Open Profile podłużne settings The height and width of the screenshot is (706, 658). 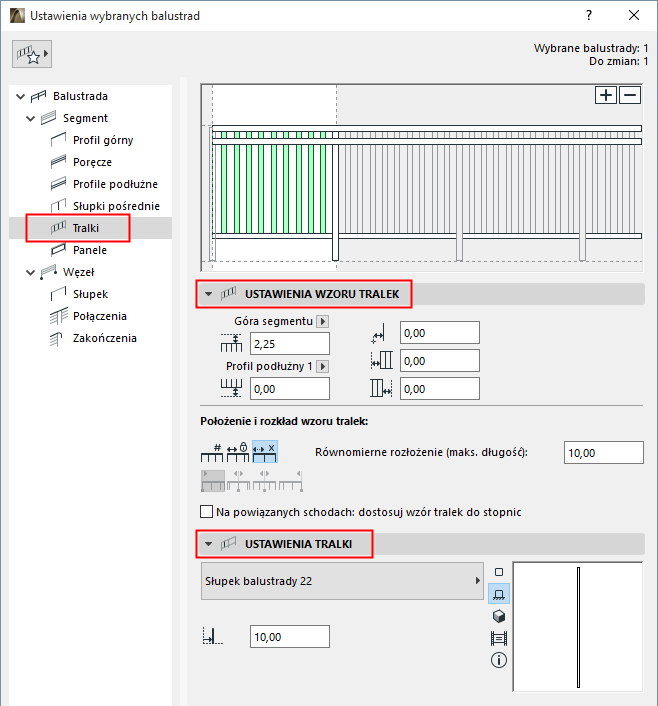(x=115, y=184)
